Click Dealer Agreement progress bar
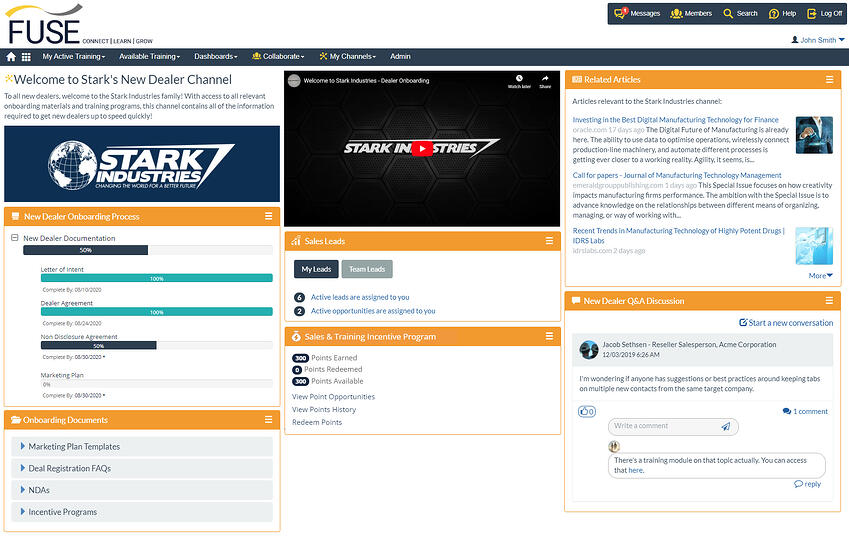849x550 pixels. pyautogui.click(x=156, y=312)
